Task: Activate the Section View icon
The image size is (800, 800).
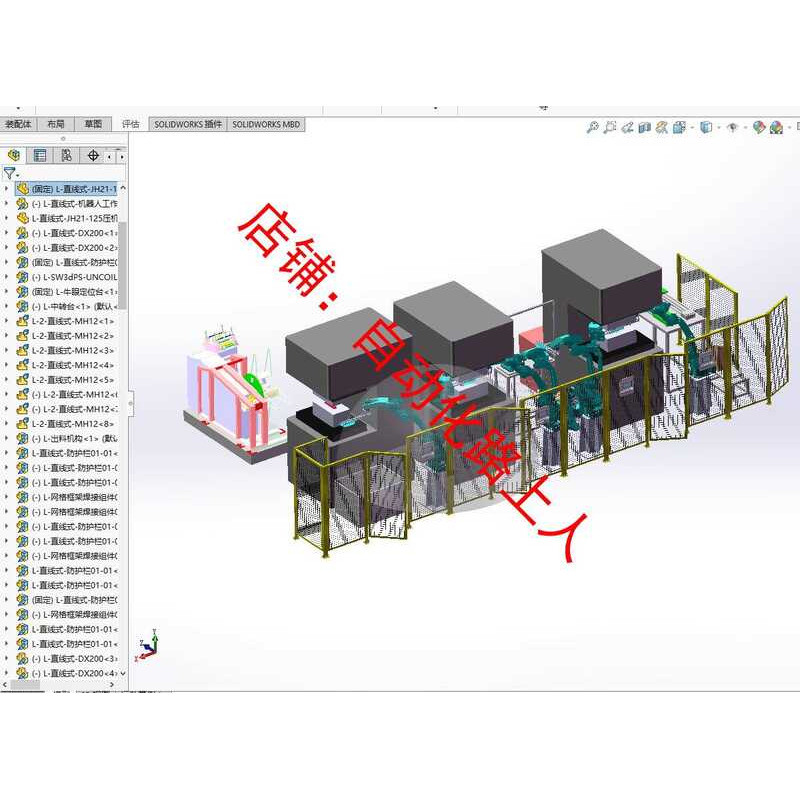Action: (644, 127)
